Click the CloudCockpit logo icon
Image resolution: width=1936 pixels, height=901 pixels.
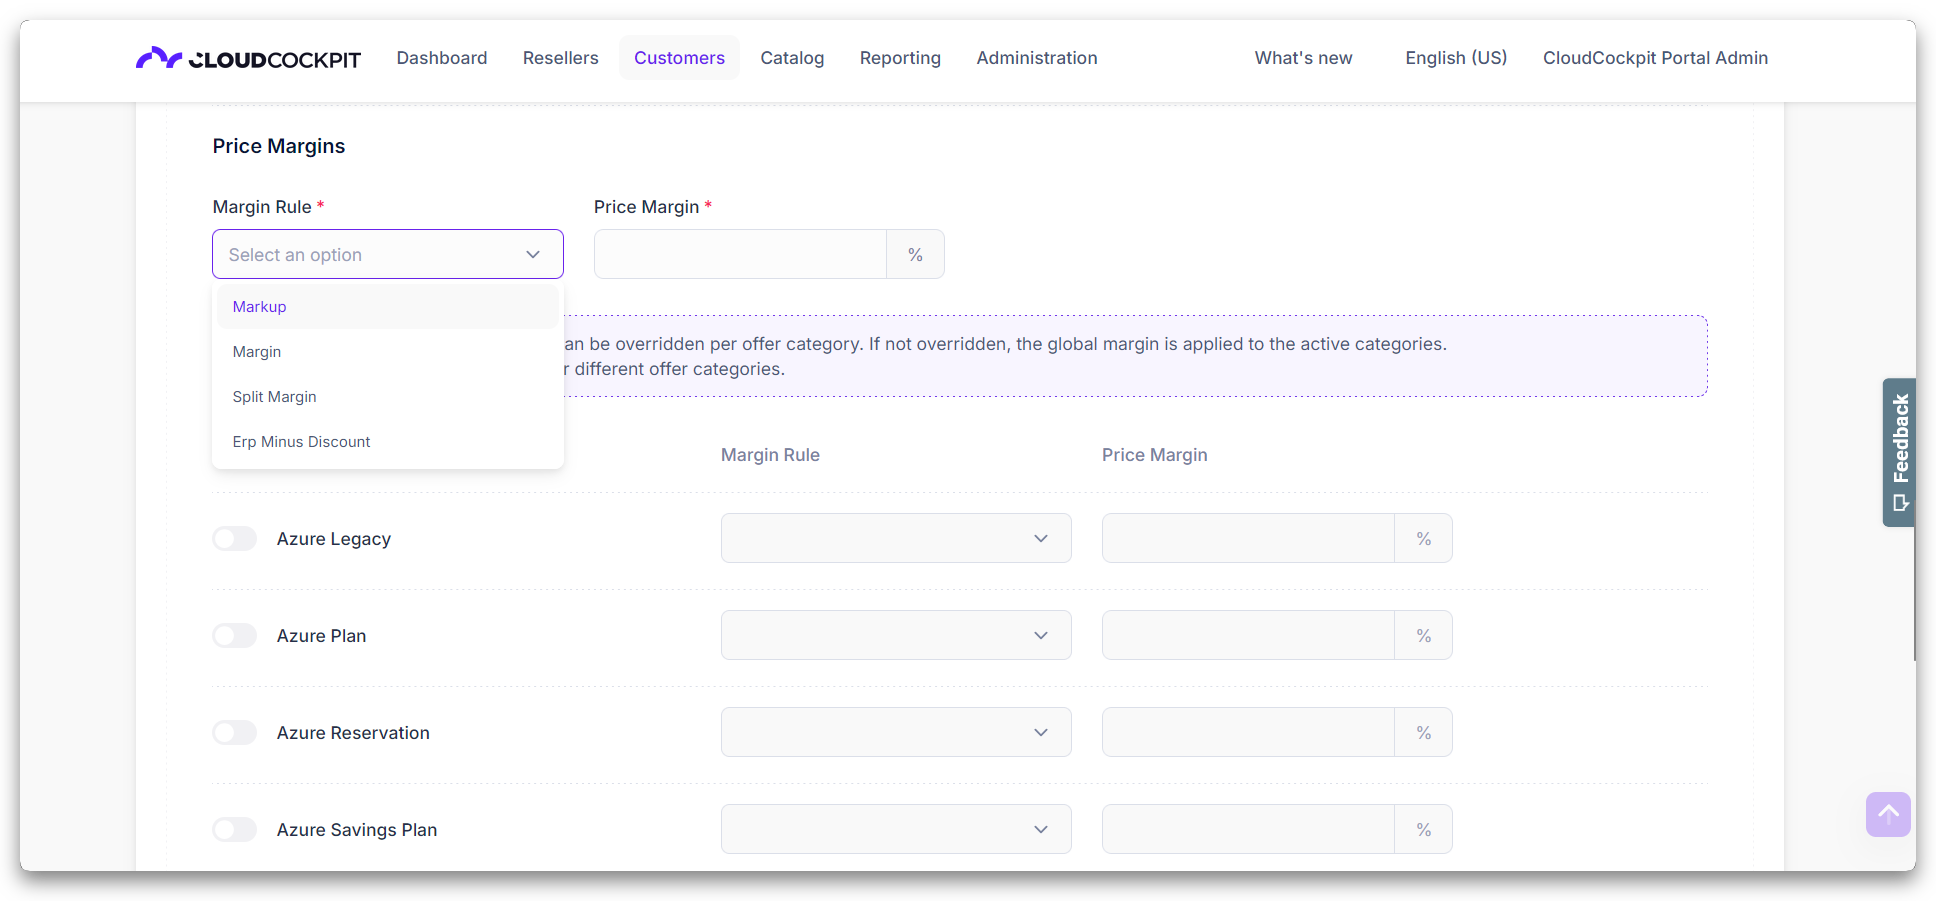tap(159, 58)
